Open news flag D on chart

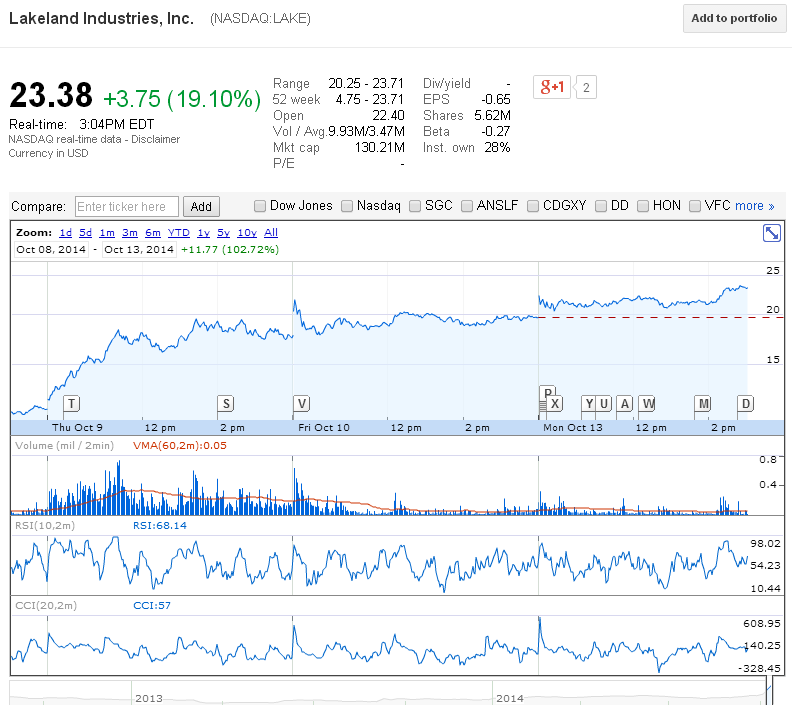pos(746,404)
